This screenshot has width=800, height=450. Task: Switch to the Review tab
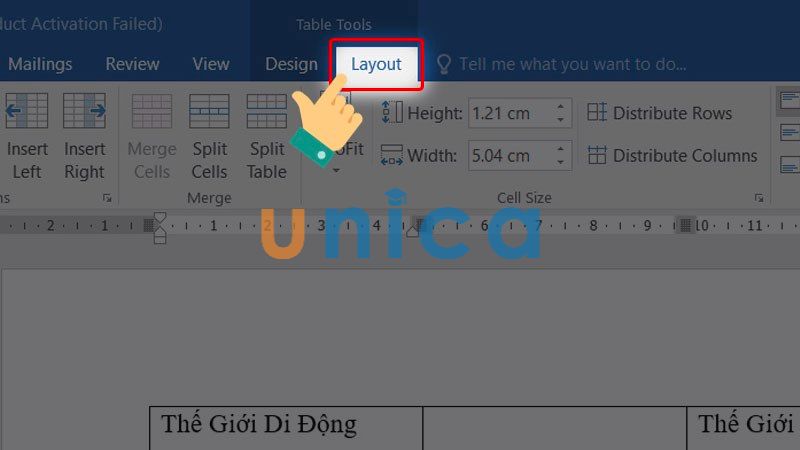132,64
